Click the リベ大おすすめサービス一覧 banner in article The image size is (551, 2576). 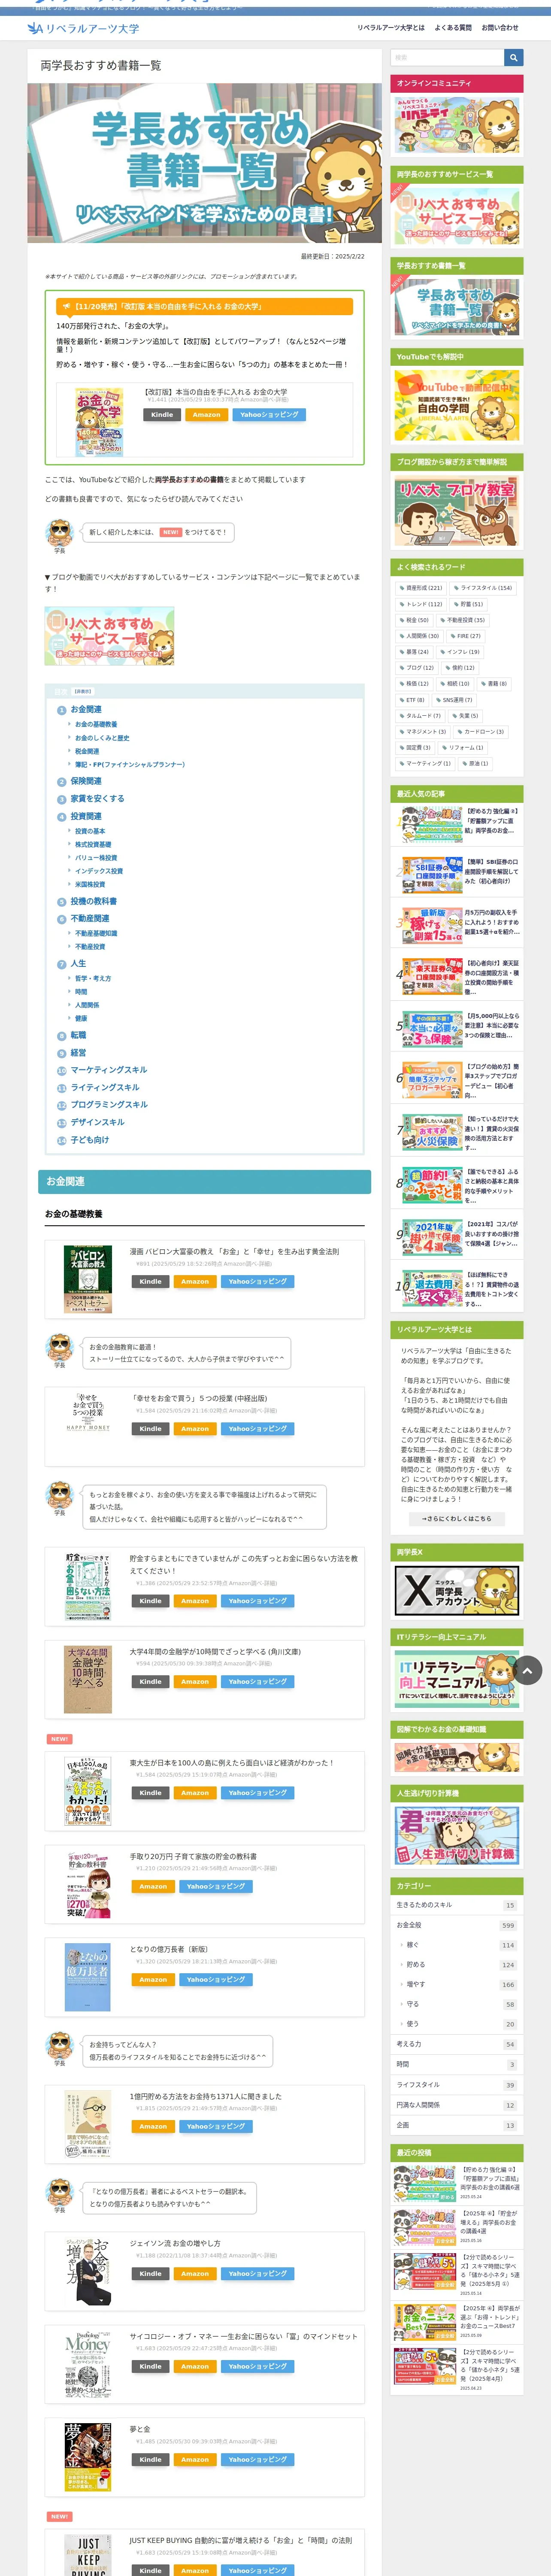pyautogui.click(x=109, y=635)
